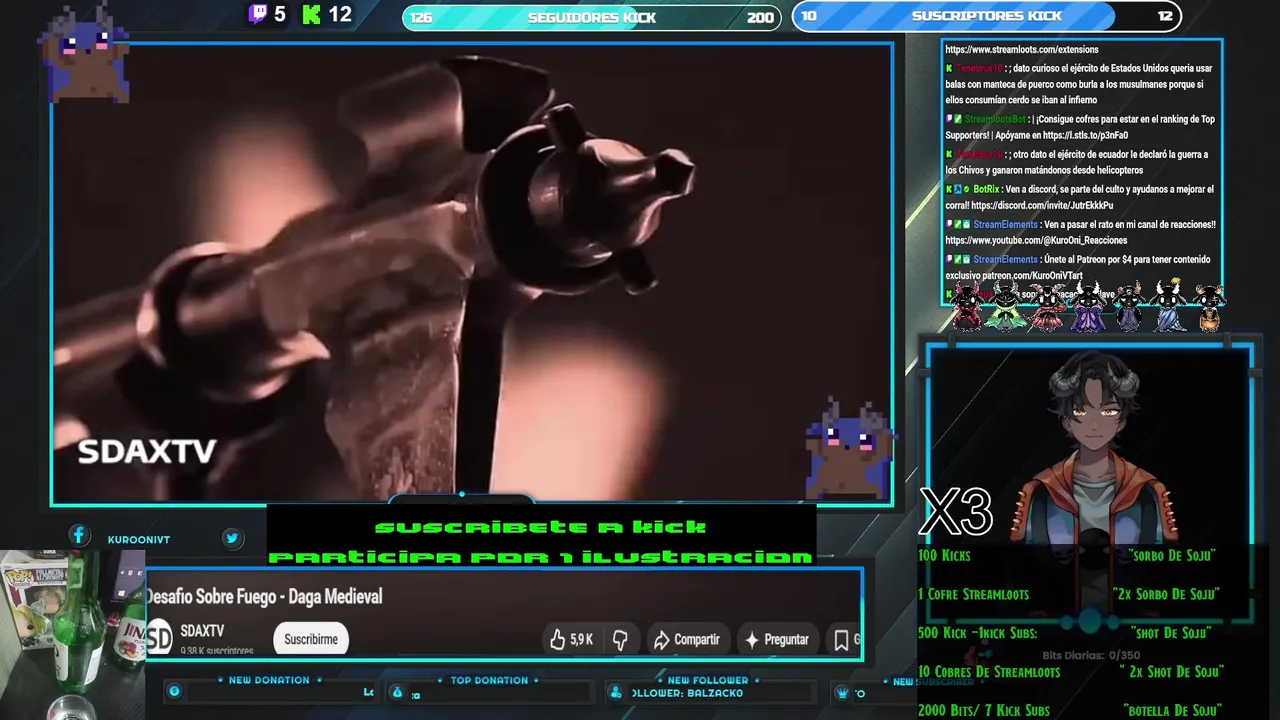Image resolution: width=1280 pixels, height=720 pixels.
Task: Click StreamlootsBot username in chat
Action: pos(995,119)
